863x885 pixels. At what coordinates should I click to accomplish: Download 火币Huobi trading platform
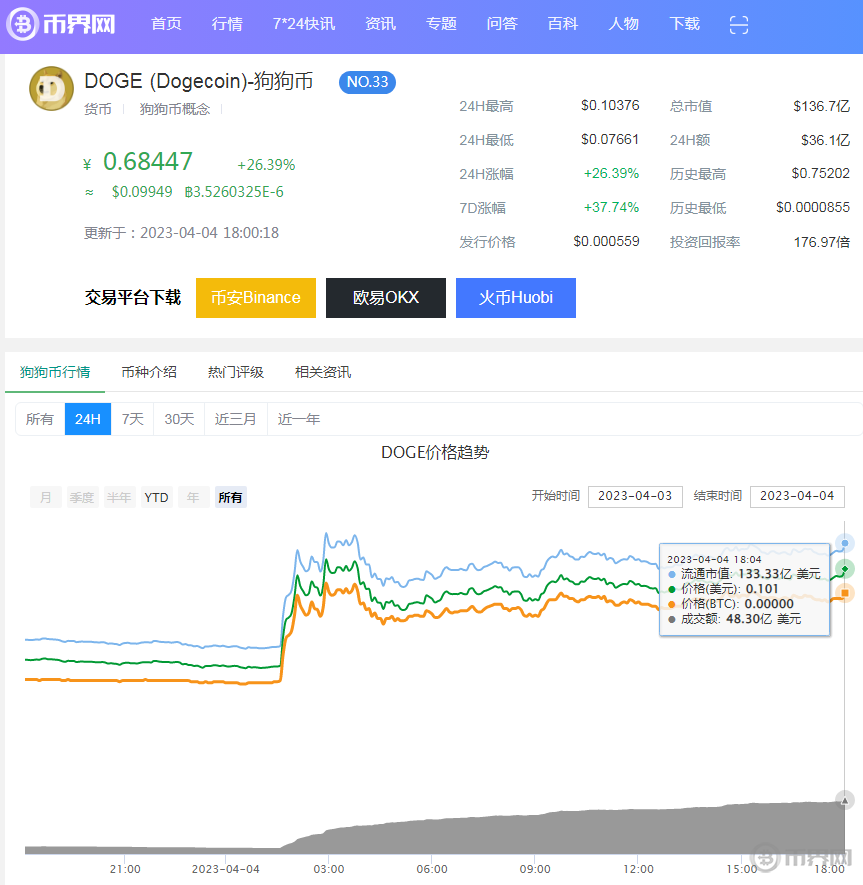[x=516, y=297]
